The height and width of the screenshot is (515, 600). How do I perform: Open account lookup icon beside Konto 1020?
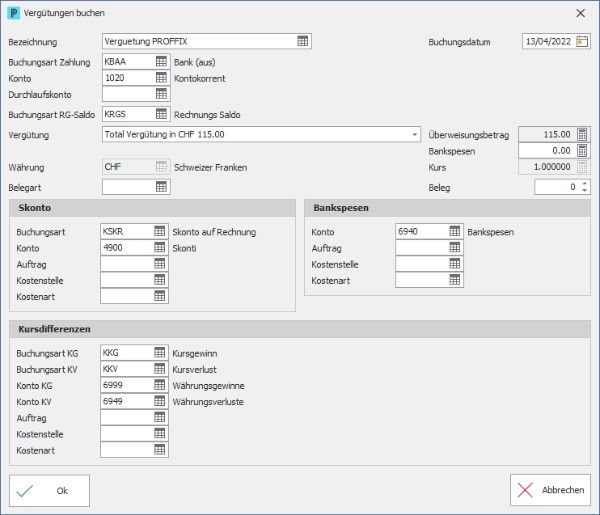161,78
